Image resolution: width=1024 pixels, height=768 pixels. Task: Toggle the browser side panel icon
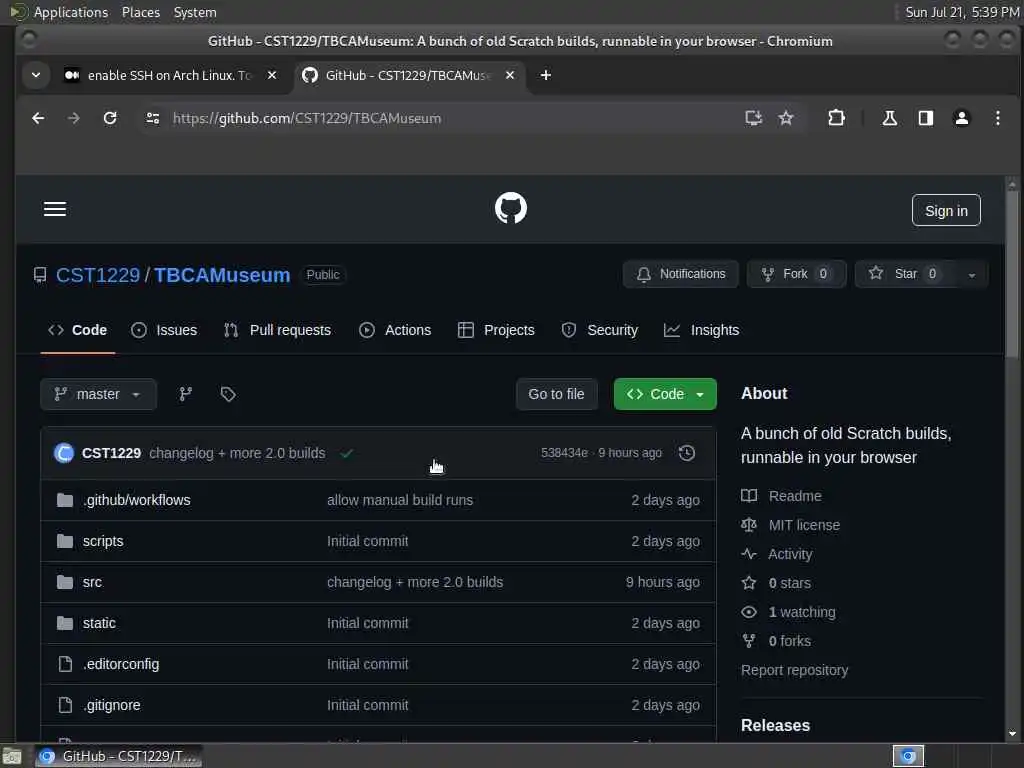point(925,118)
